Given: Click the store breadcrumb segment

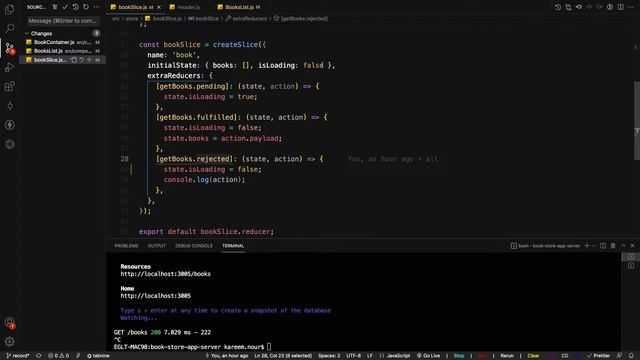Looking at the screenshot, I should point(132,19).
